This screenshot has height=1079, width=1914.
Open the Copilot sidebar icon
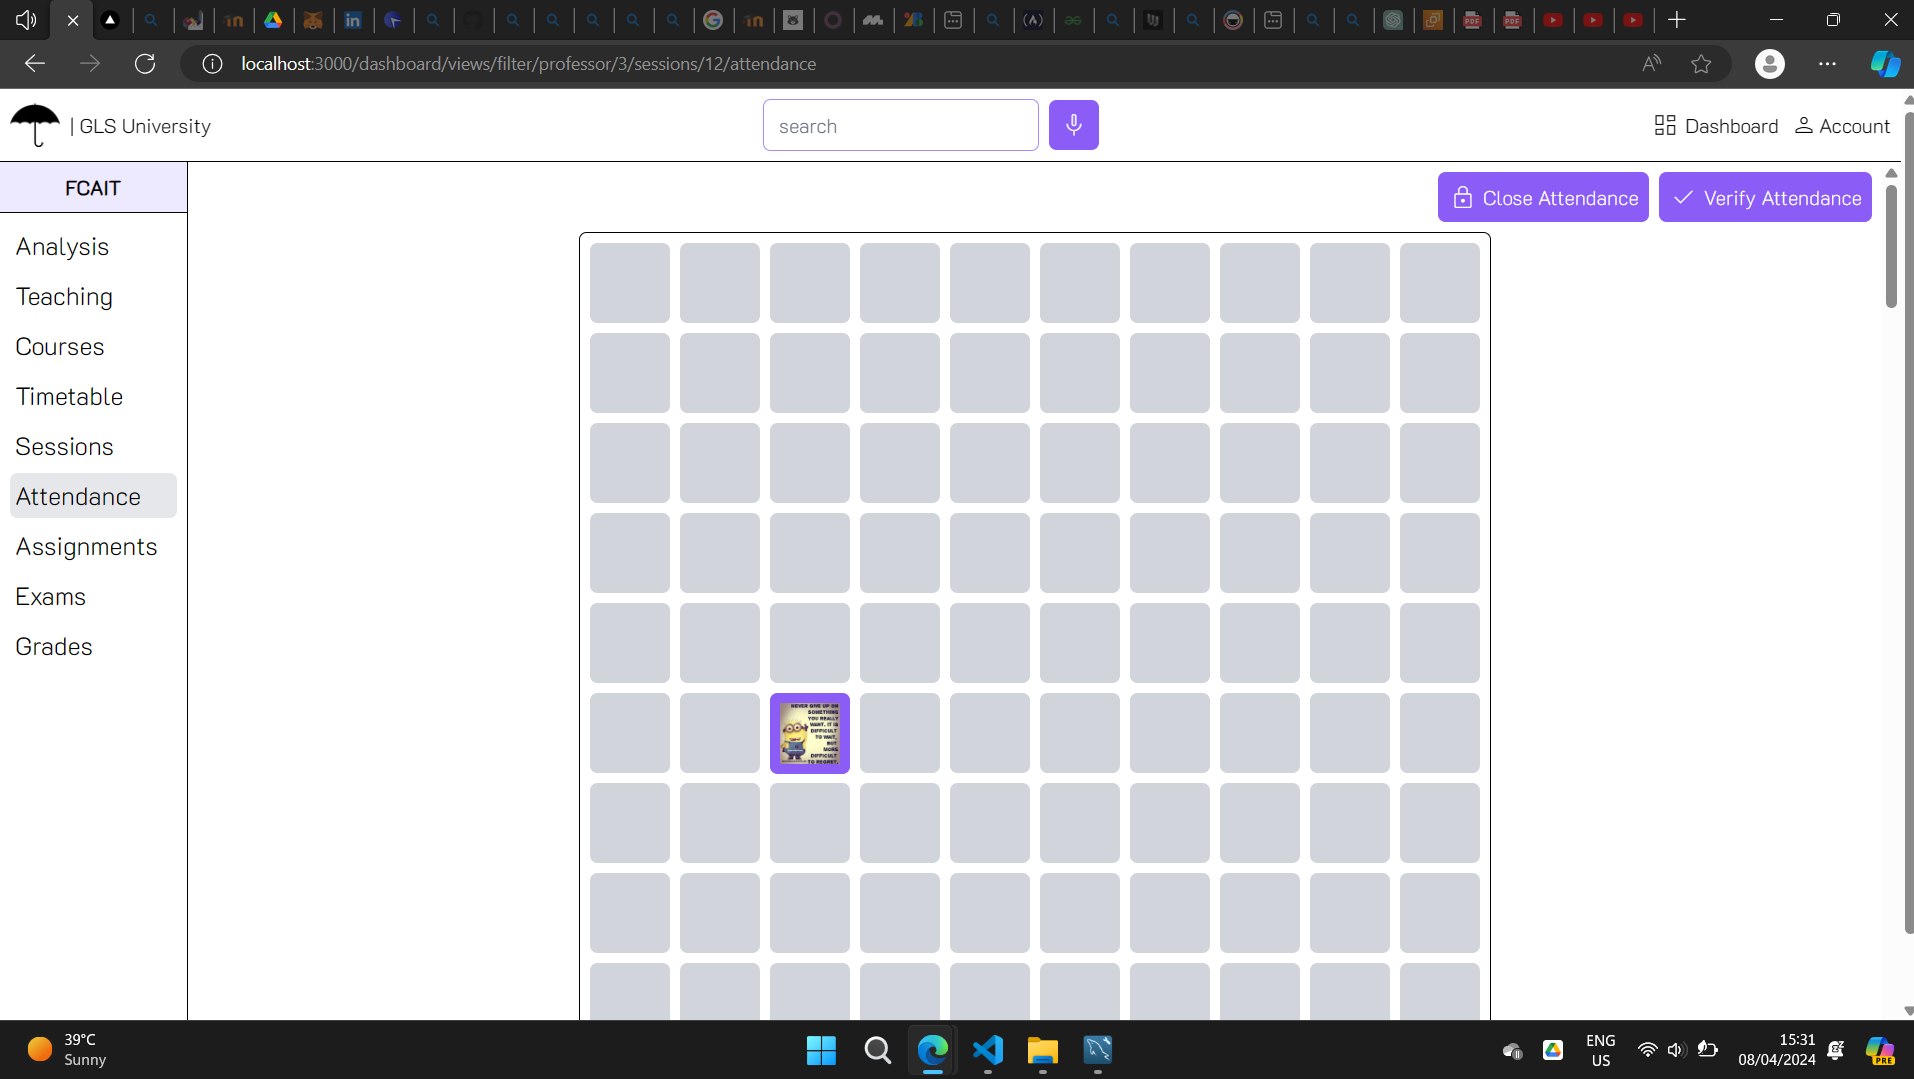(1885, 64)
